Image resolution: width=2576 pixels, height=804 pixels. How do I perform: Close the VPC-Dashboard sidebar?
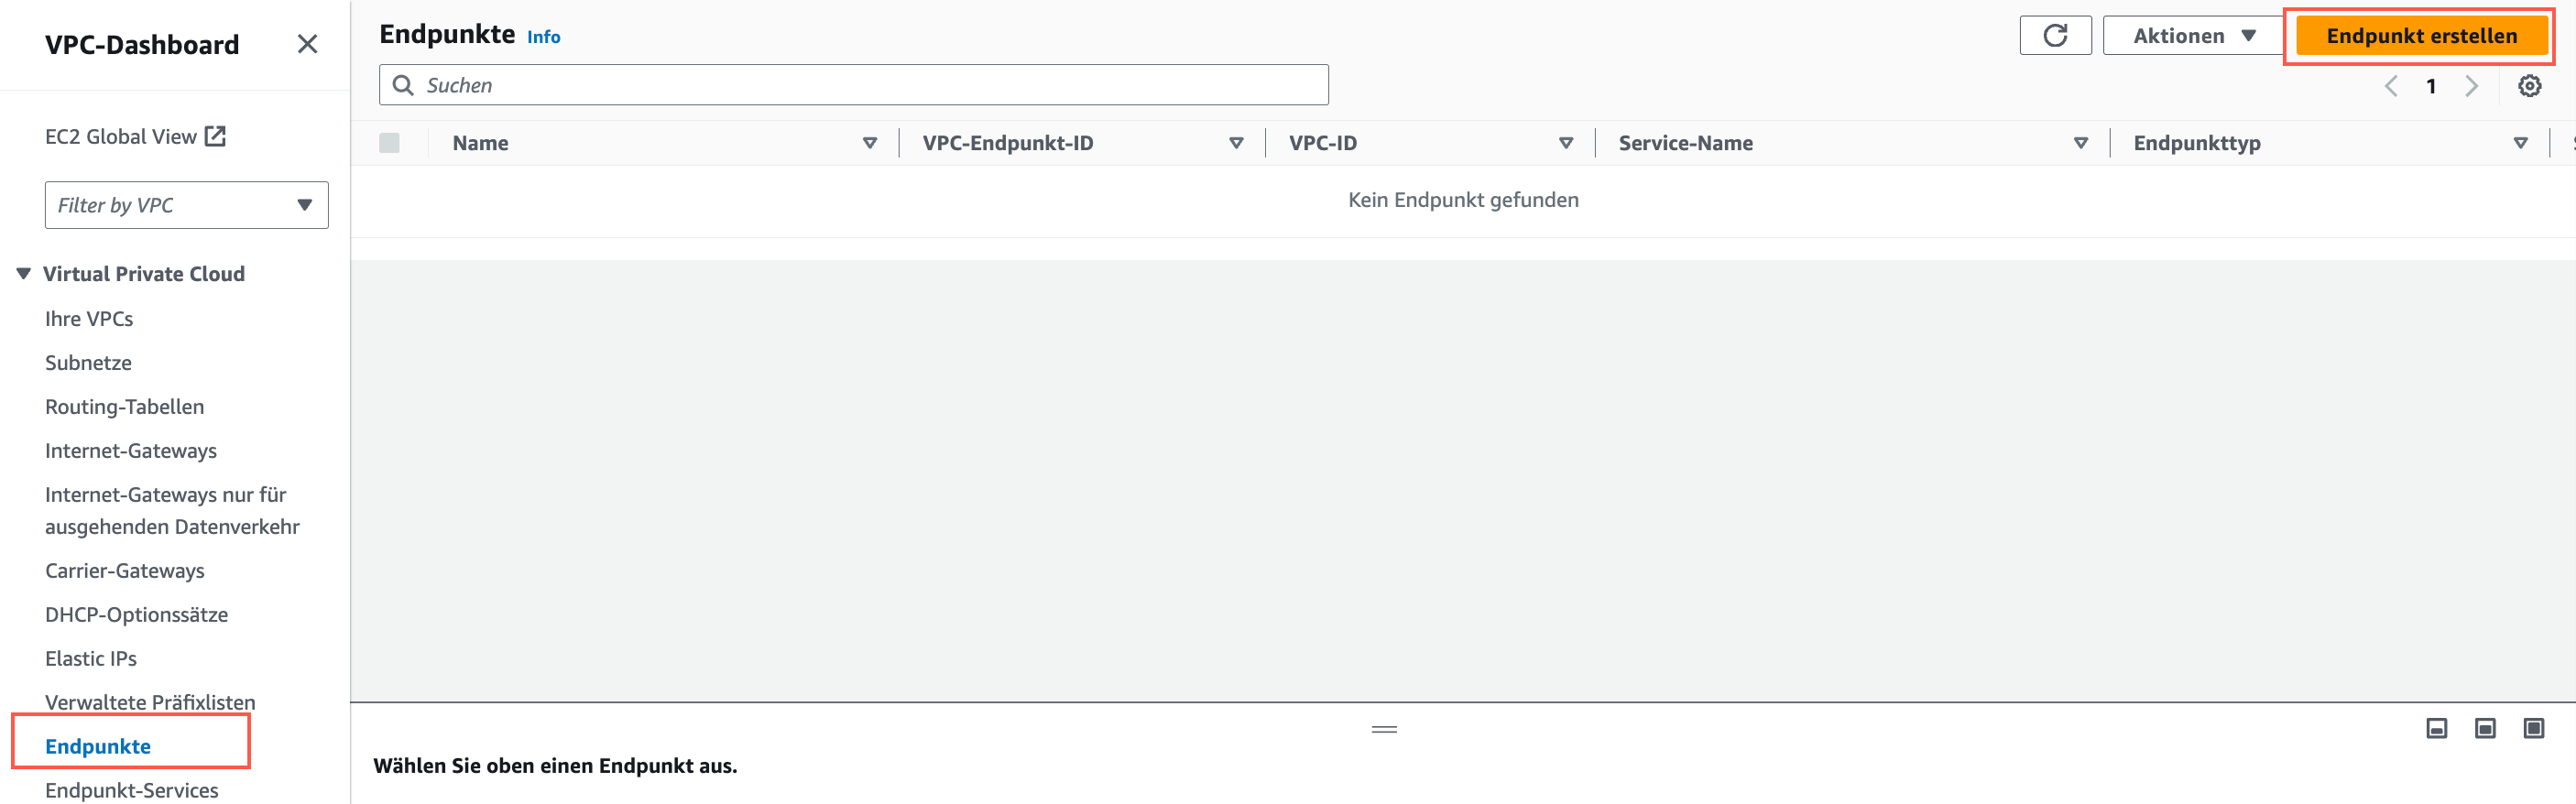coord(307,44)
